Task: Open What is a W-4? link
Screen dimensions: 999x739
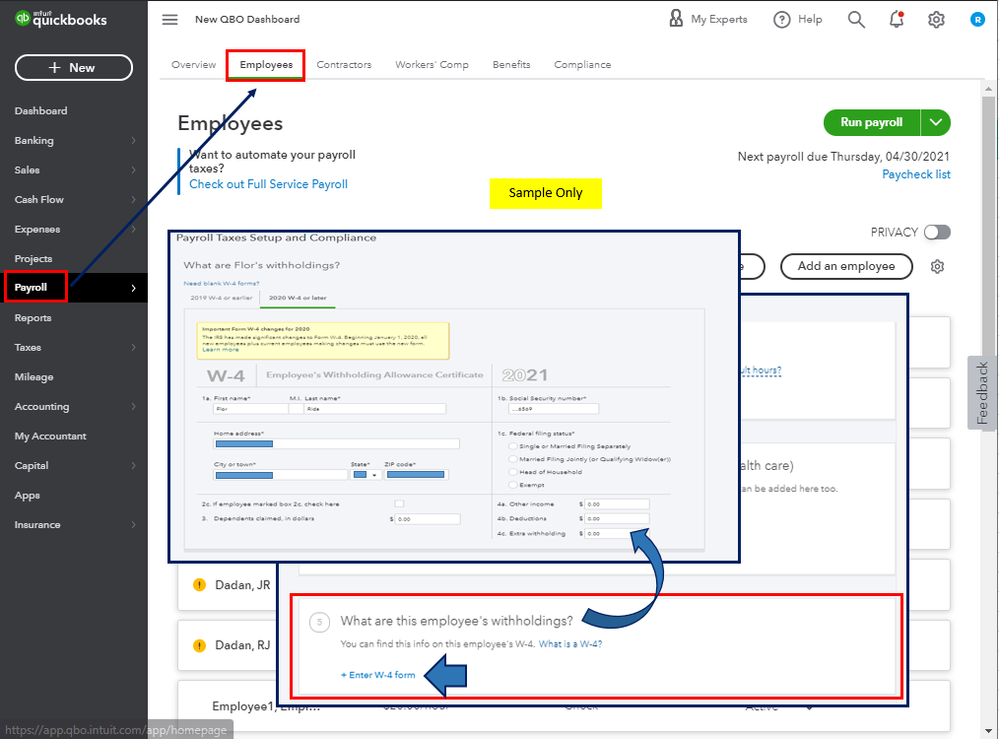Action: [x=570, y=644]
